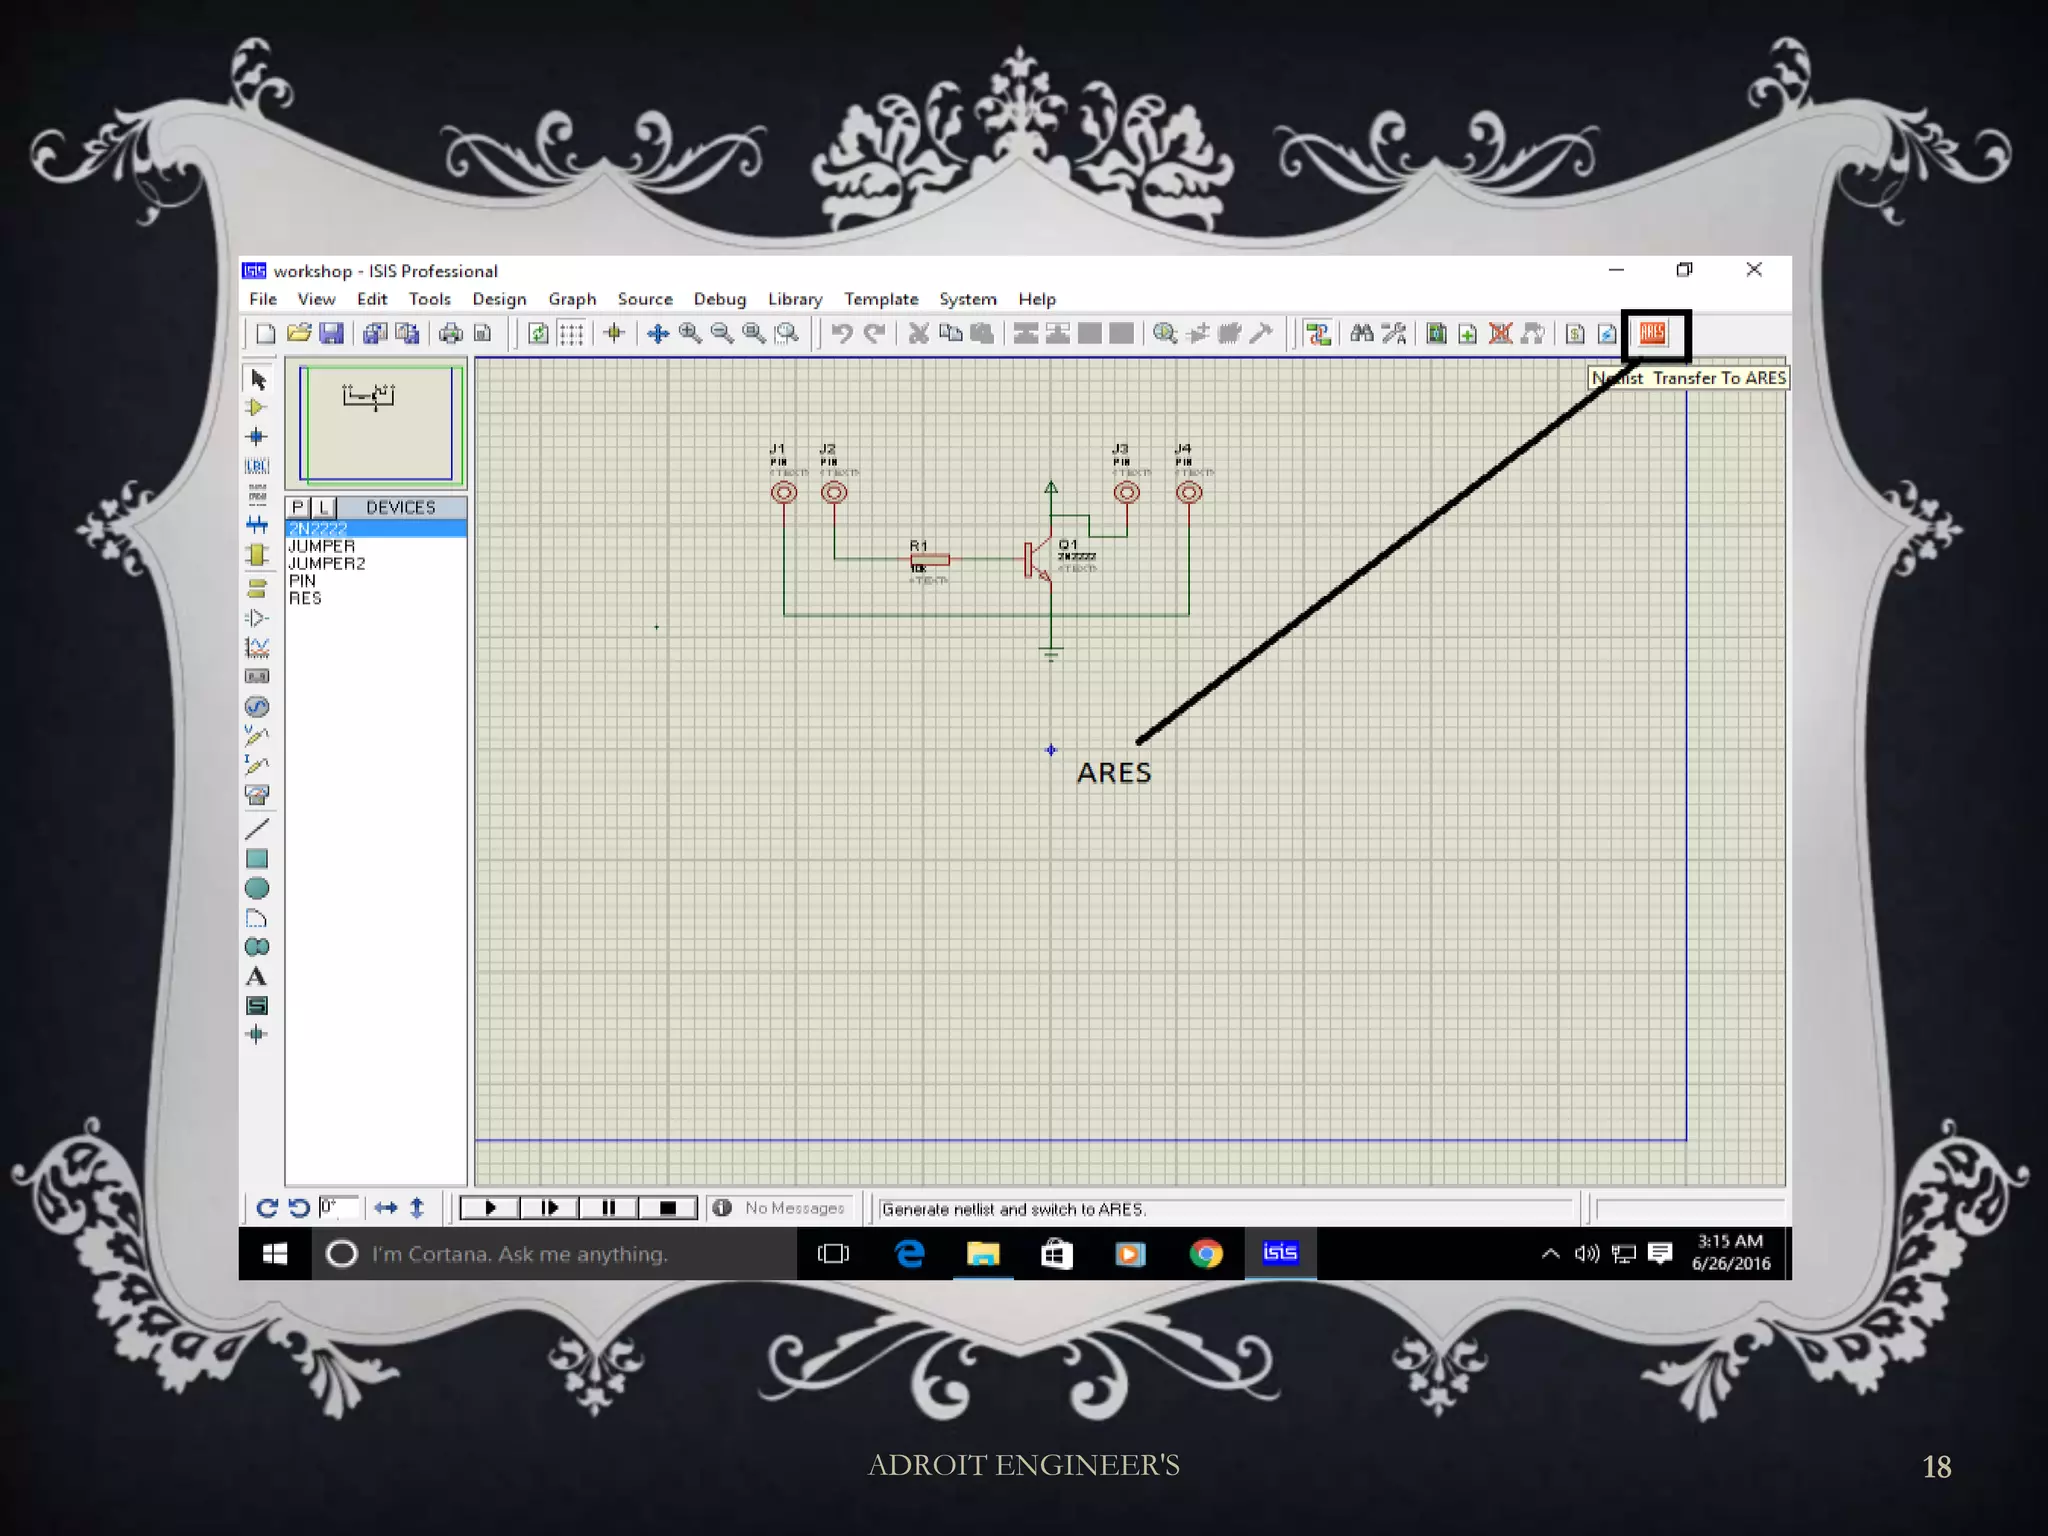This screenshot has width=2048, height=1536.
Task: Select the Component mode tool
Action: click(256, 408)
